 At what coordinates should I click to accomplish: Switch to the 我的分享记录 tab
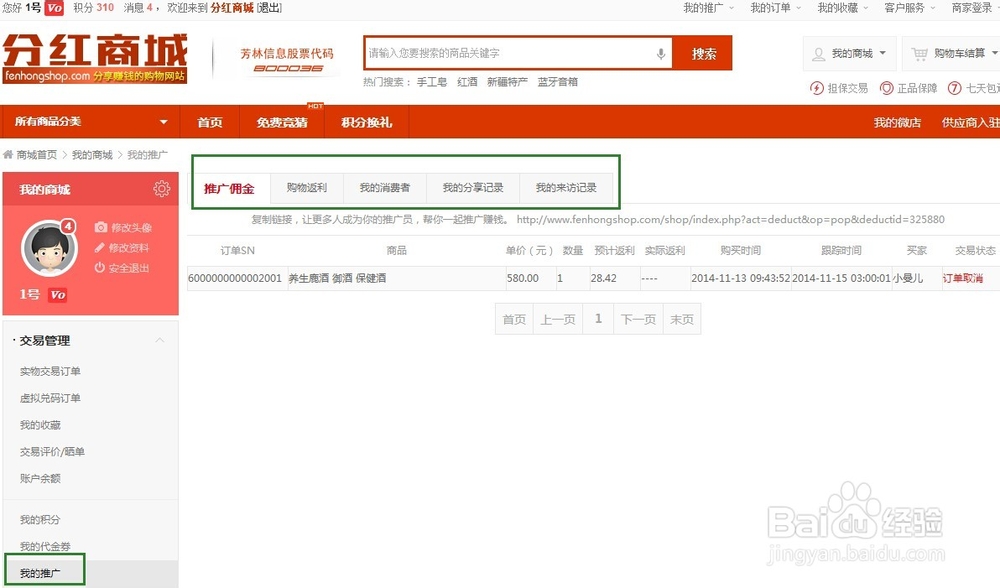(x=473, y=187)
